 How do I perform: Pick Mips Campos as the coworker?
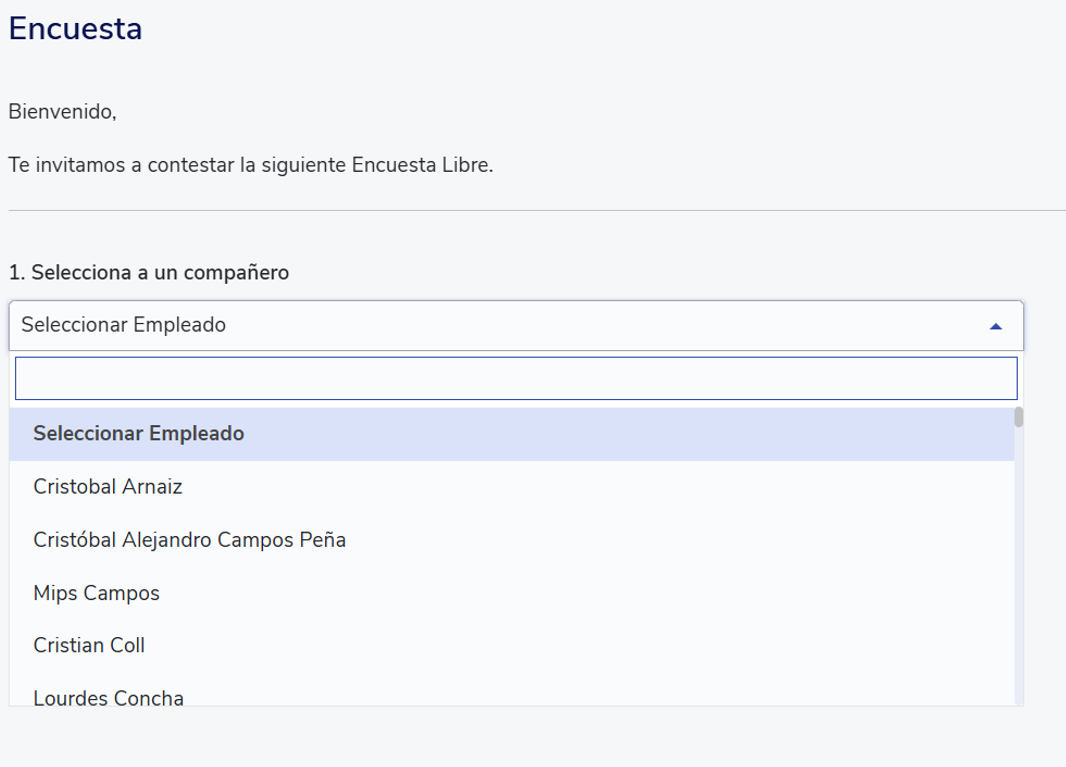96,593
